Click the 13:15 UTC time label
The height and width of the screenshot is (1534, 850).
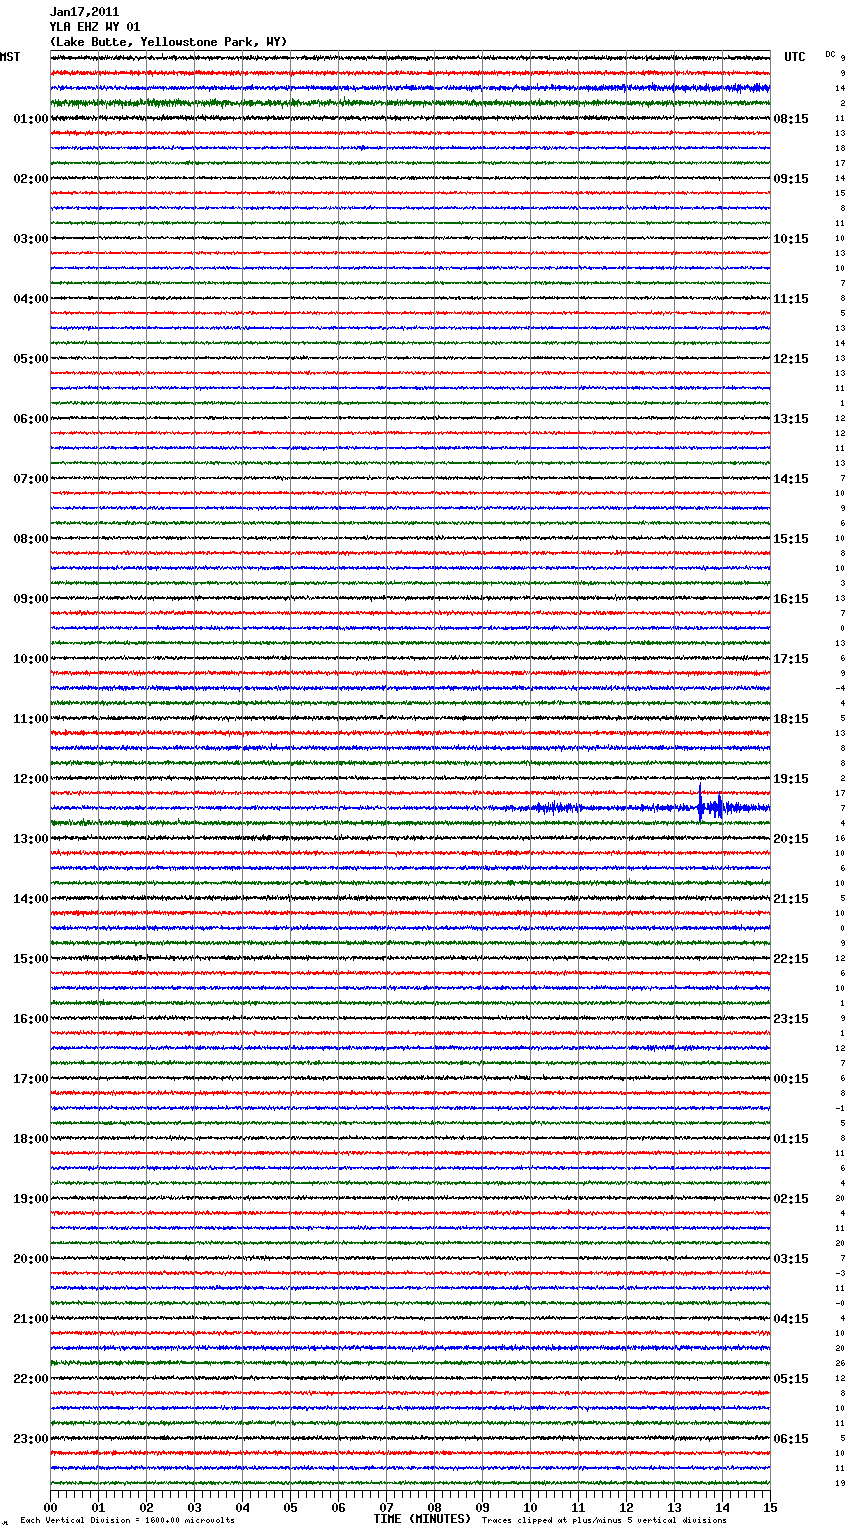pos(791,419)
